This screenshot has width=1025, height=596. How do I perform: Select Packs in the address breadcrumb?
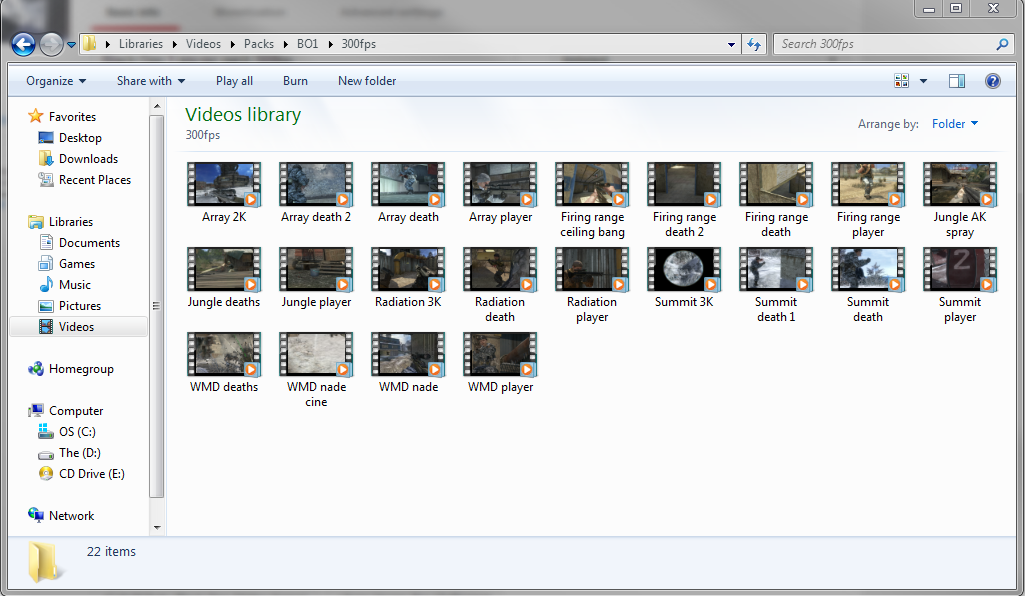[x=259, y=44]
